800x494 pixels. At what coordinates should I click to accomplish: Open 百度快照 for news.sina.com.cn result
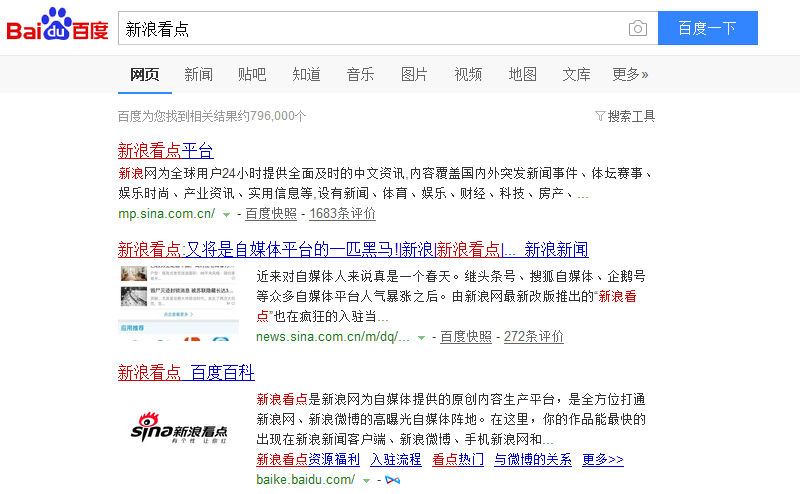coord(466,337)
